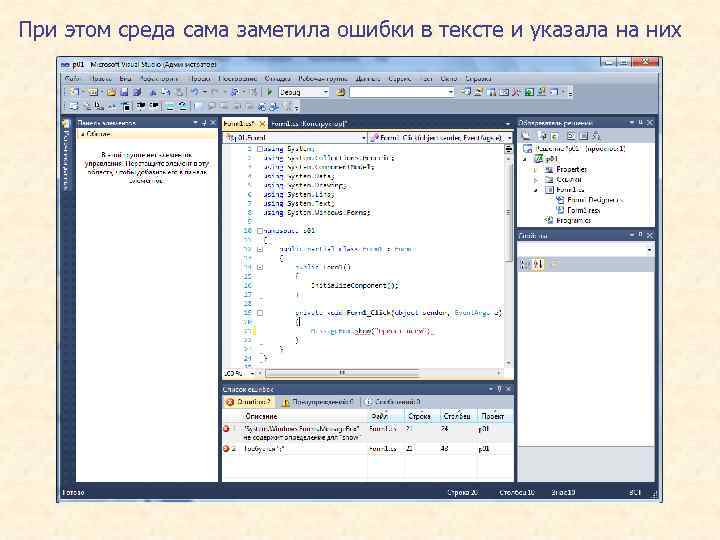Open the Окно menu
Image resolution: width=720 pixels, height=540 pixels.
pyautogui.click(x=449, y=79)
